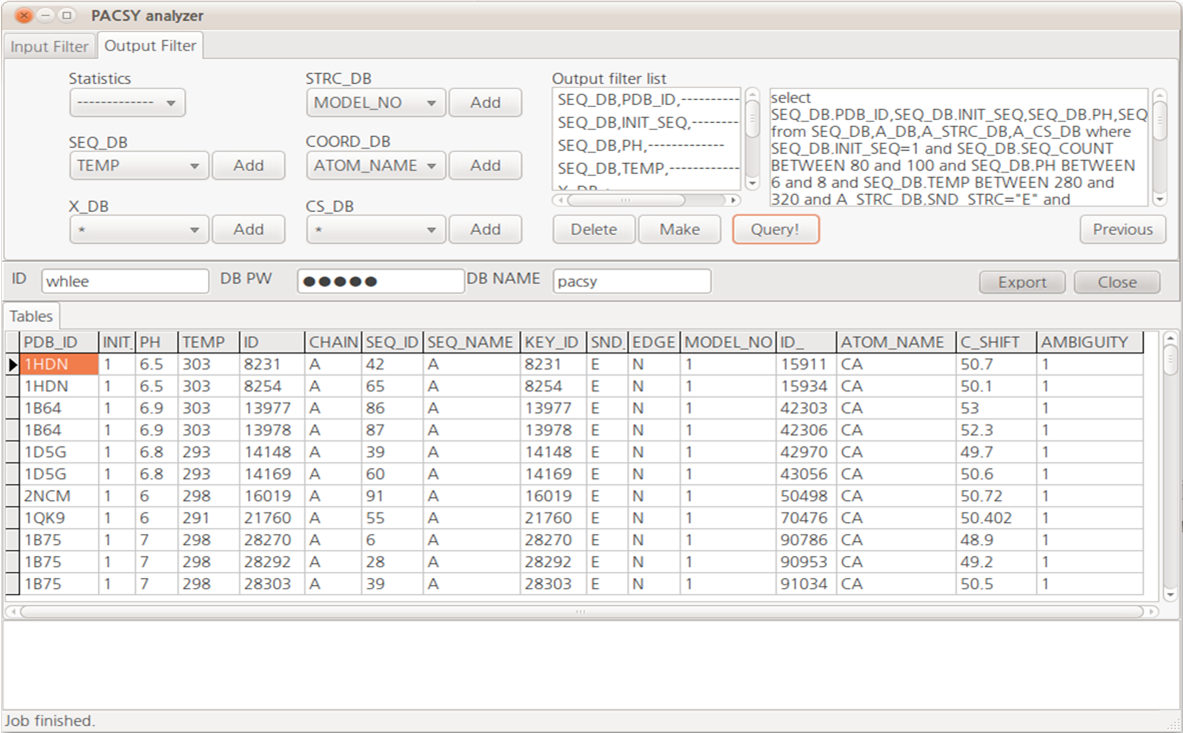1183x733 pixels.
Task: Select the 2NCM PDB_ID cell
Action: point(60,496)
